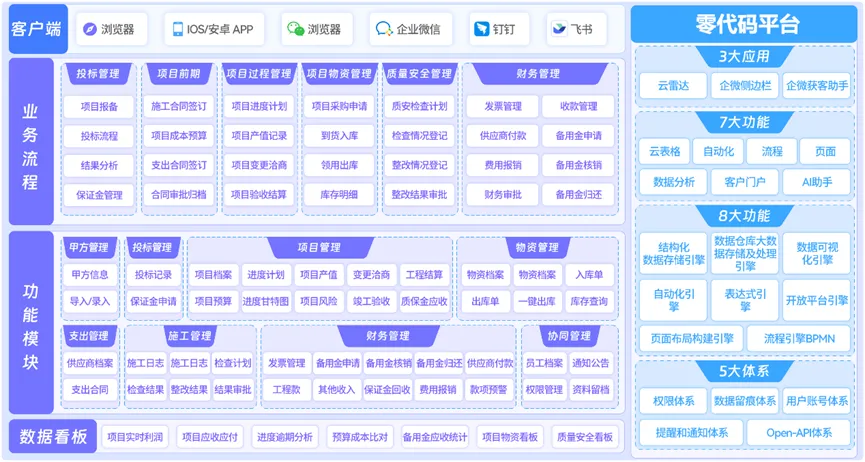This screenshot has width=865, height=462.
Task: Click the 数据看板 label block
Action: tap(53, 437)
